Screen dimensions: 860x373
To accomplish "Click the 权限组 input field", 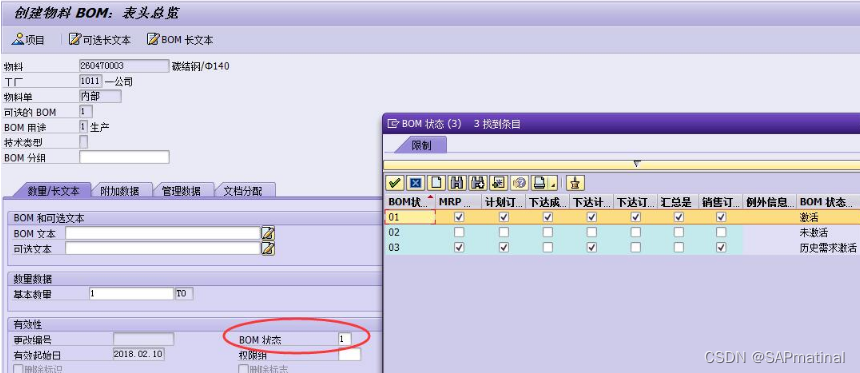I will tap(350, 354).
